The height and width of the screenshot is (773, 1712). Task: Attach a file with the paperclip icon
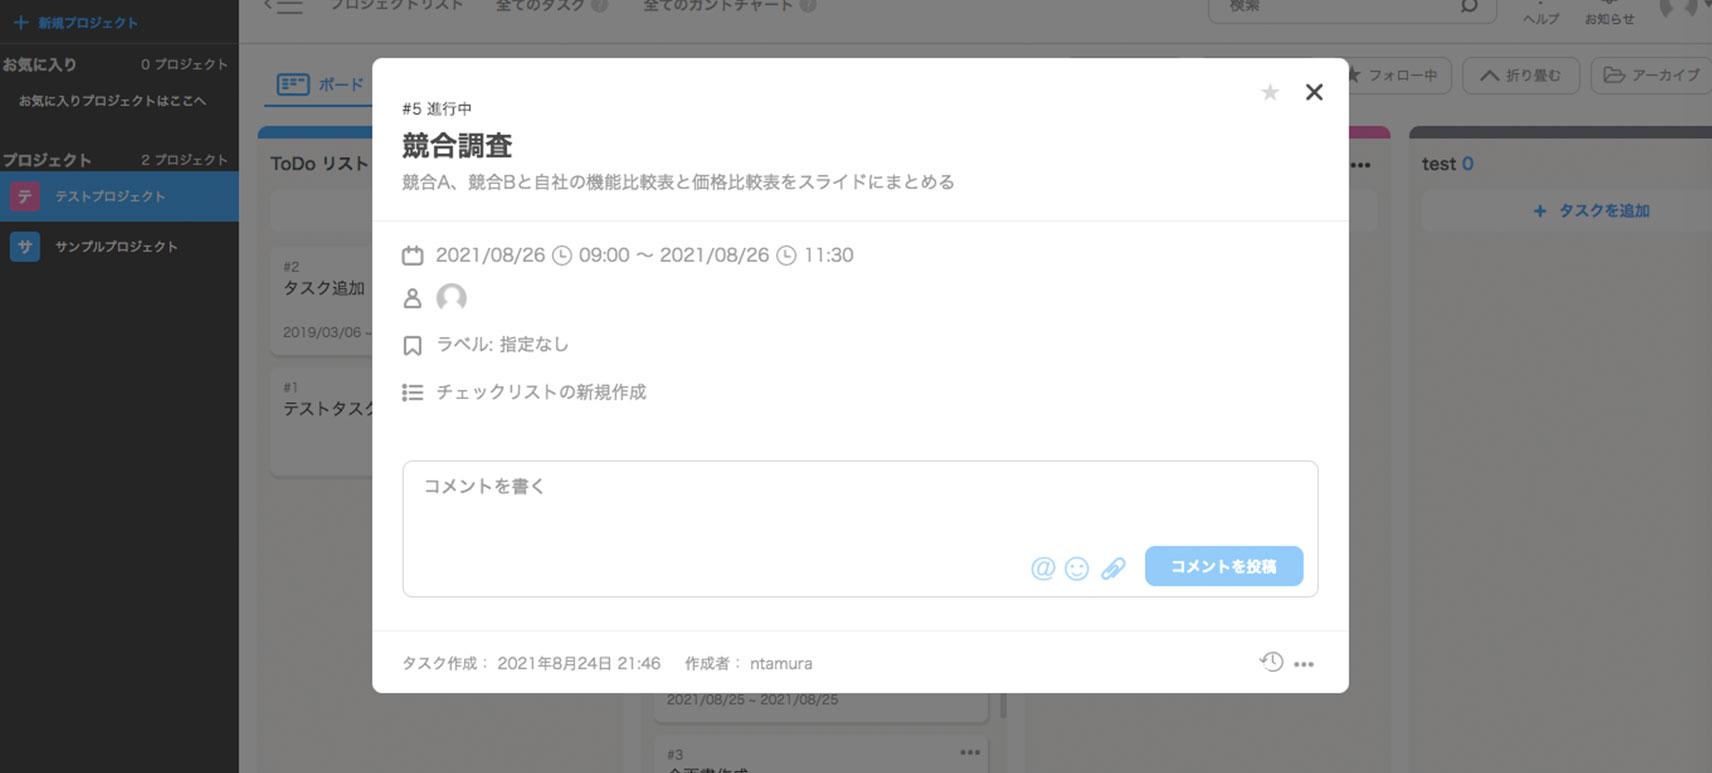(x=1113, y=568)
